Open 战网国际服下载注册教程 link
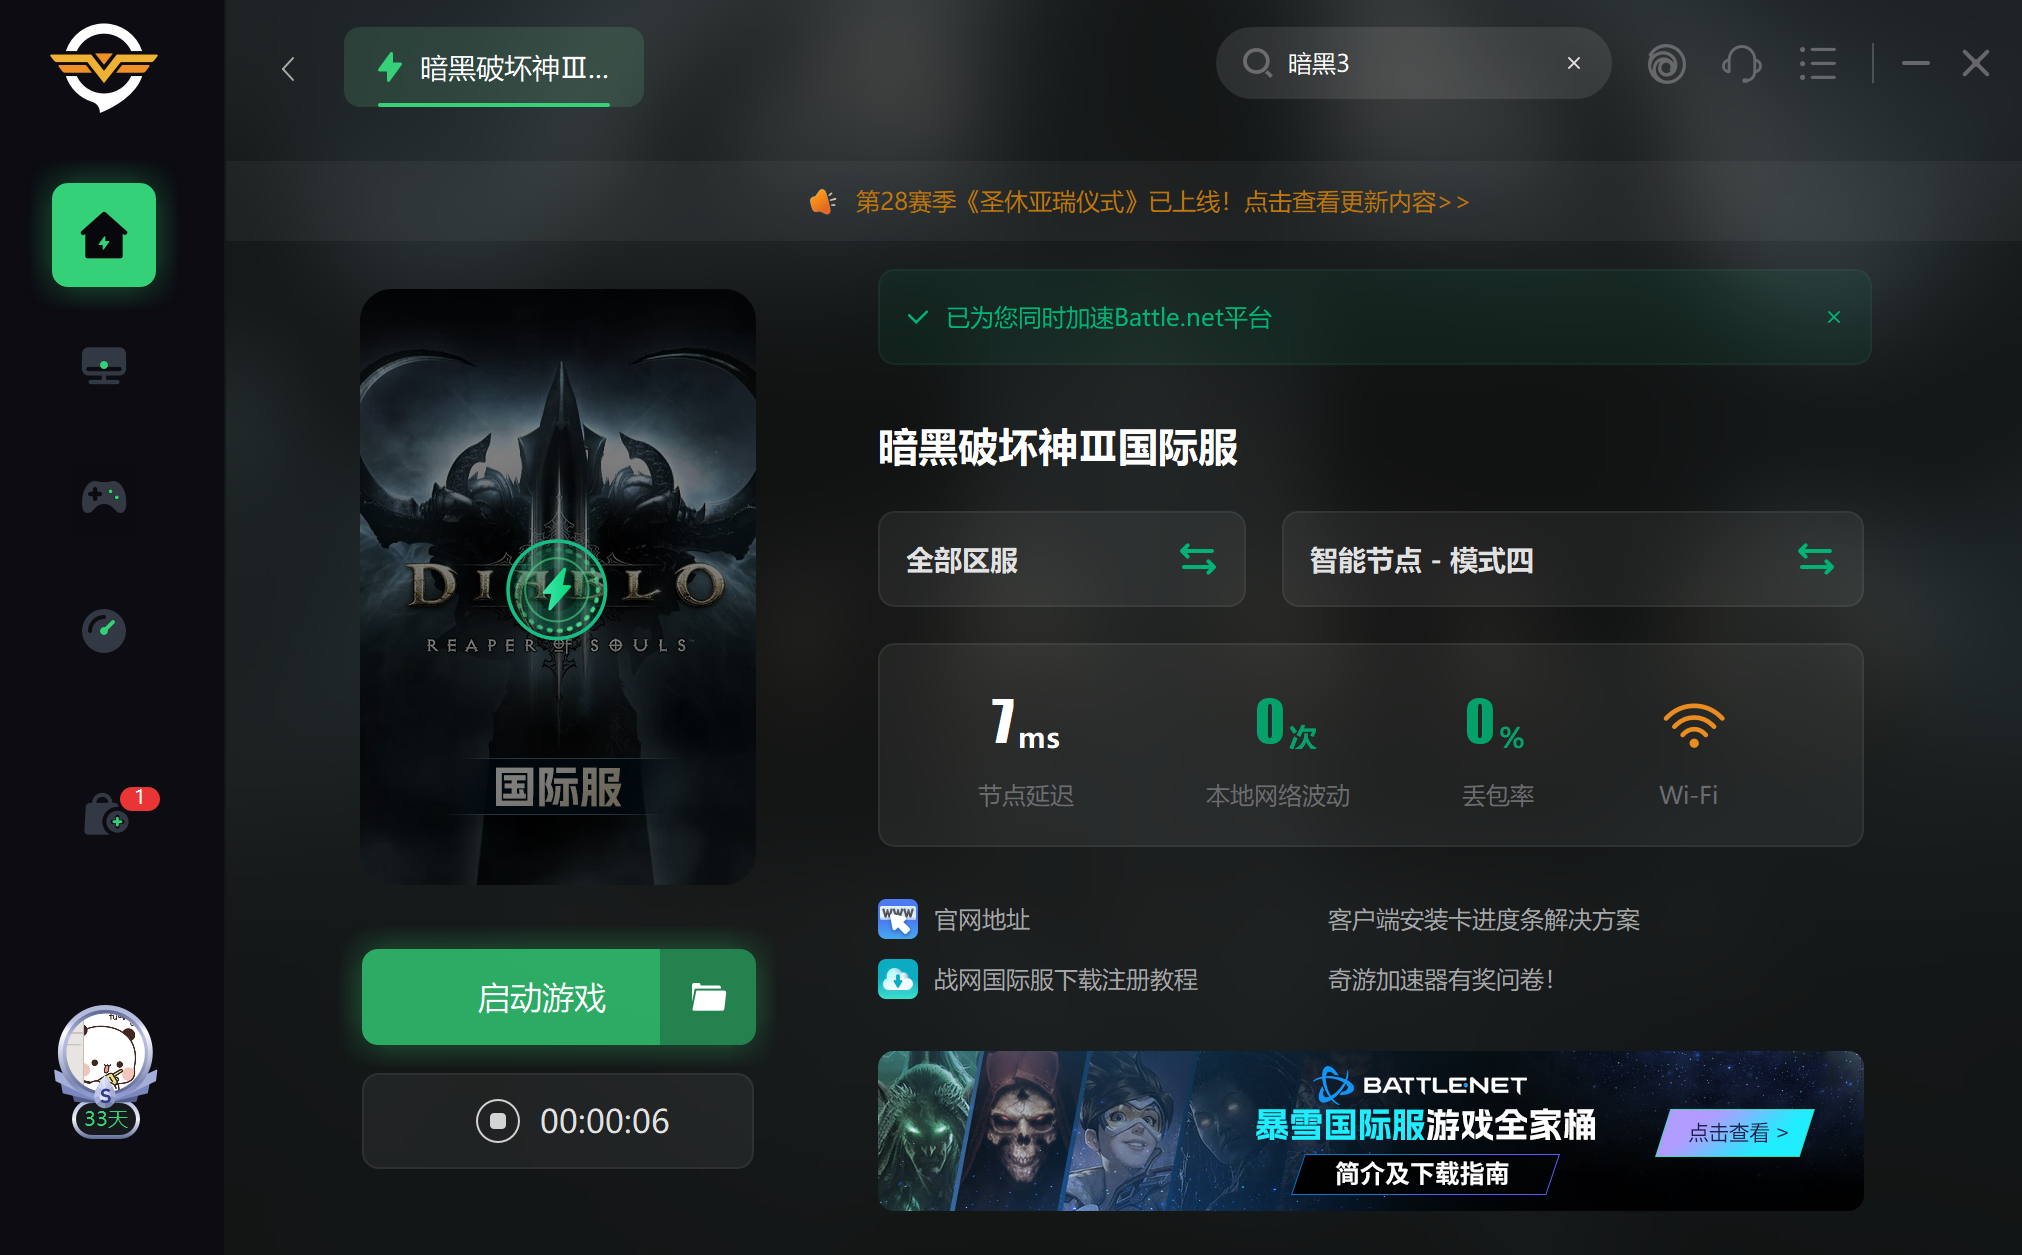Screen dimensions: 2022x1255 pyautogui.click(x=1065, y=980)
